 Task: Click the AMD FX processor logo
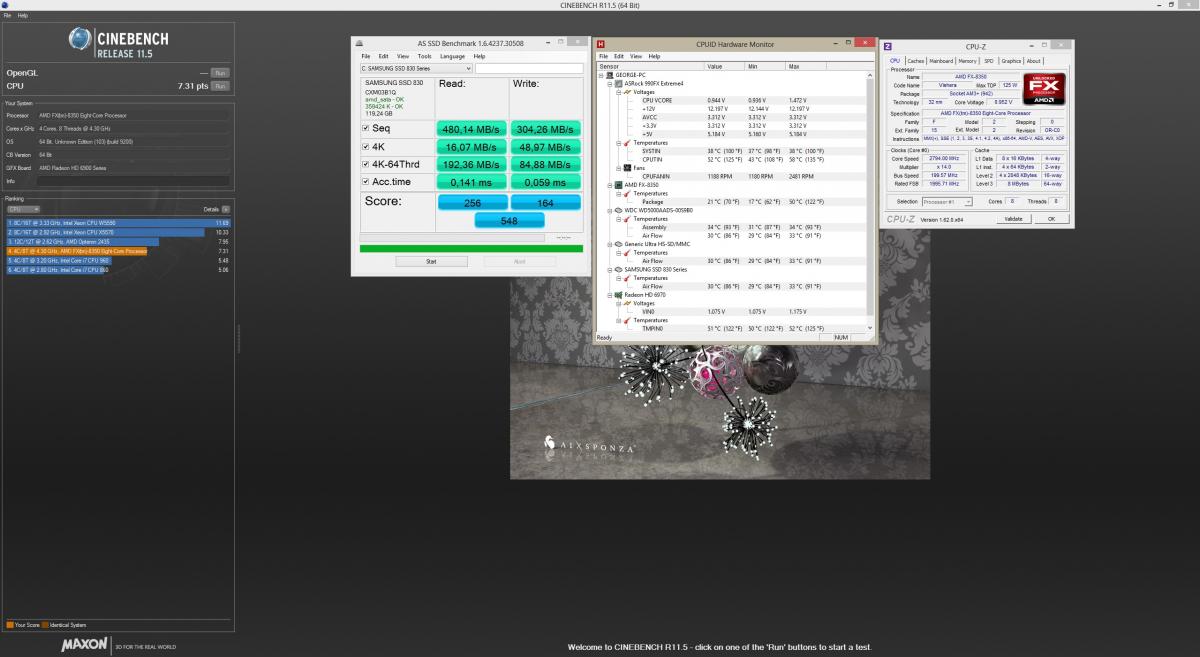(x=1043, y=90)
